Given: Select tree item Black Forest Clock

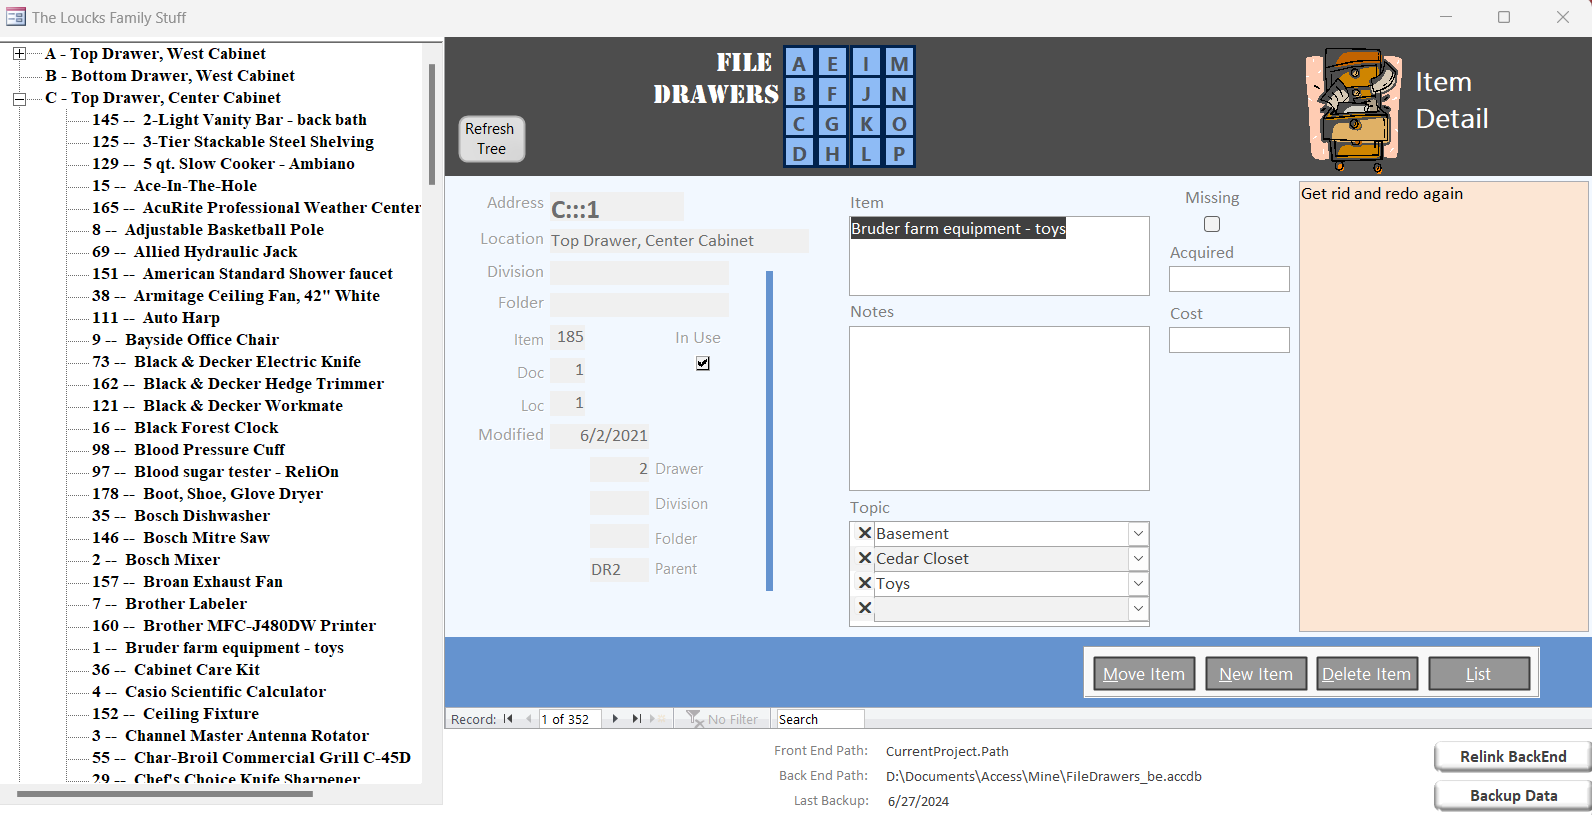Looking at the screenshot, I should (185, 428).
